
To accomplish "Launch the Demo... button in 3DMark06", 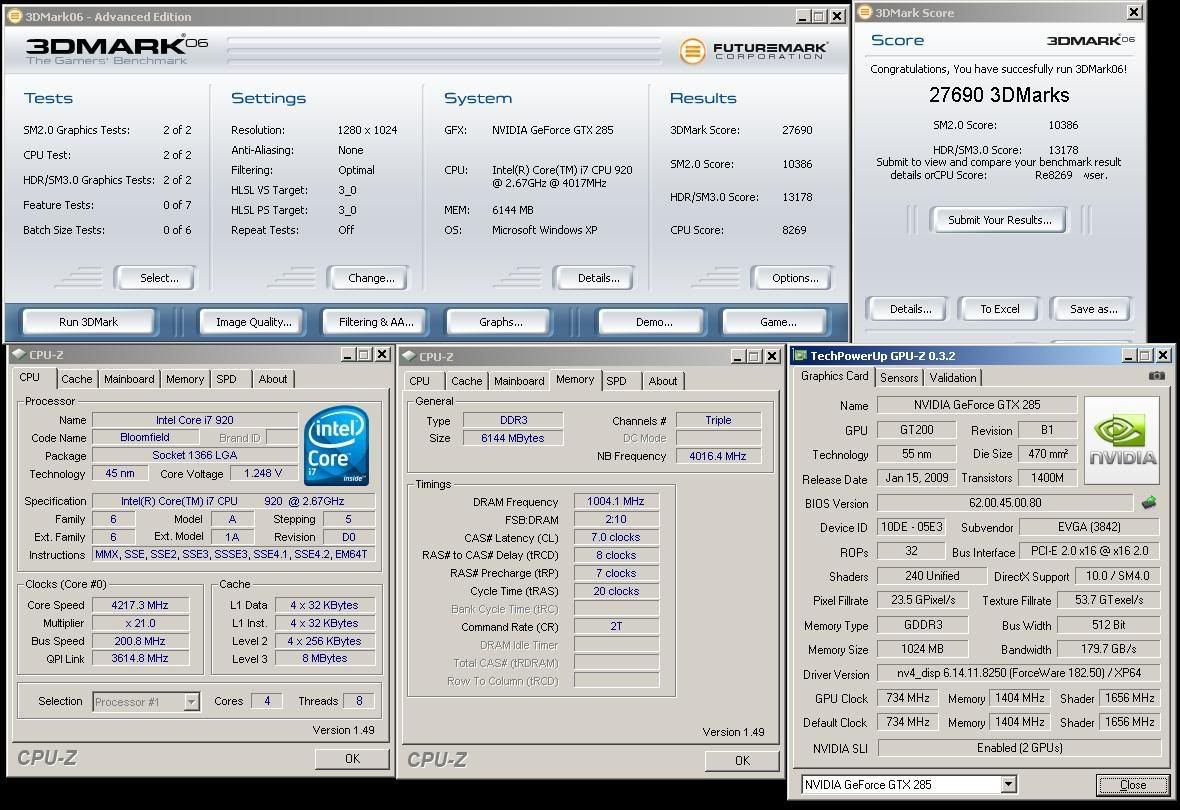I will 653,322.
